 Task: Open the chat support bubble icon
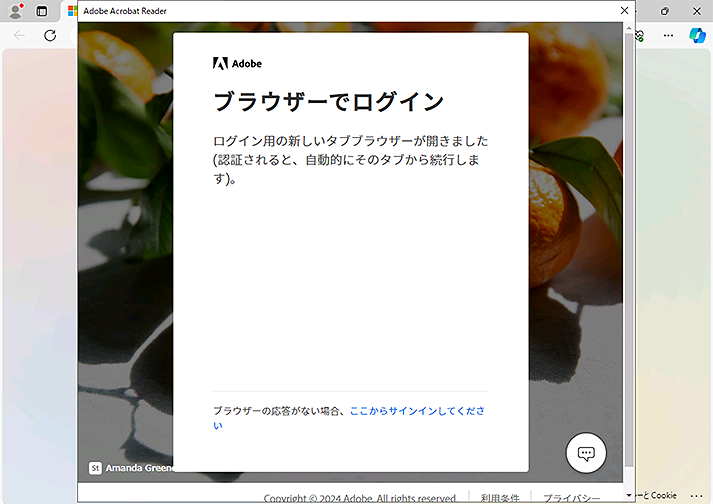tap(586, 453)
